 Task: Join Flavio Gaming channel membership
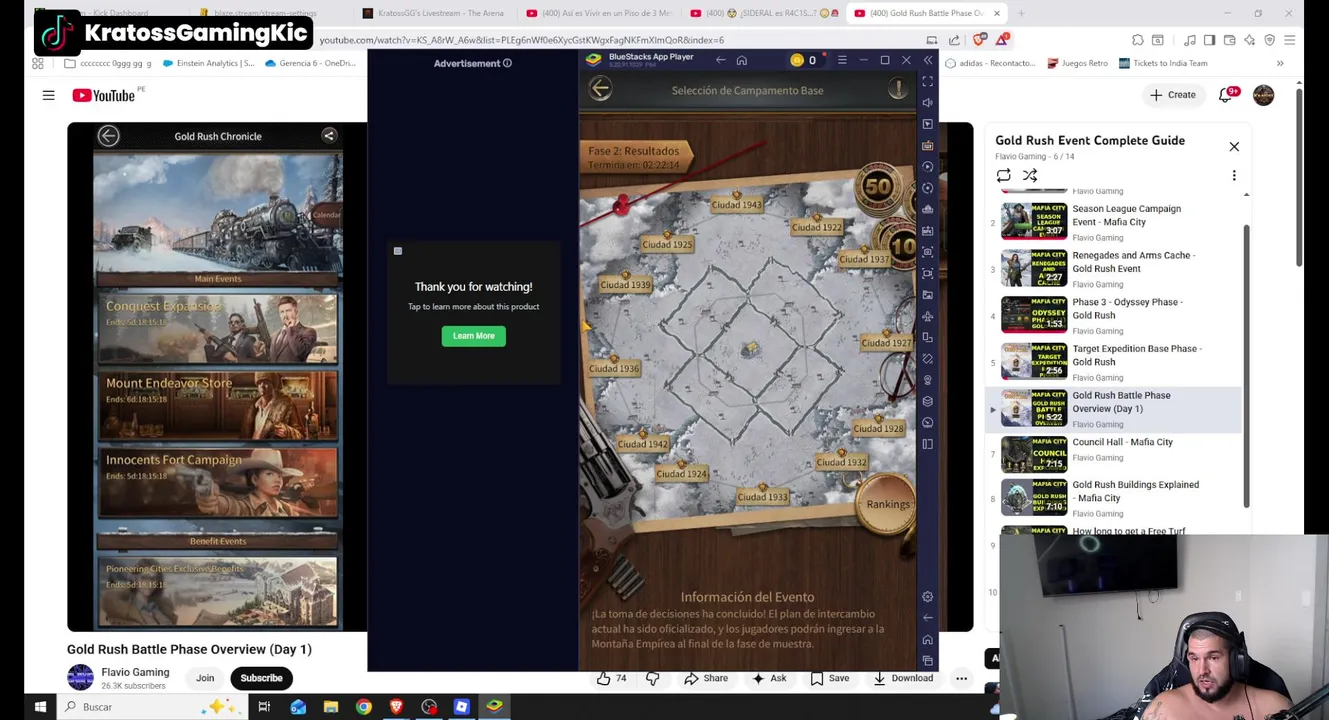(x=205, y=678)
